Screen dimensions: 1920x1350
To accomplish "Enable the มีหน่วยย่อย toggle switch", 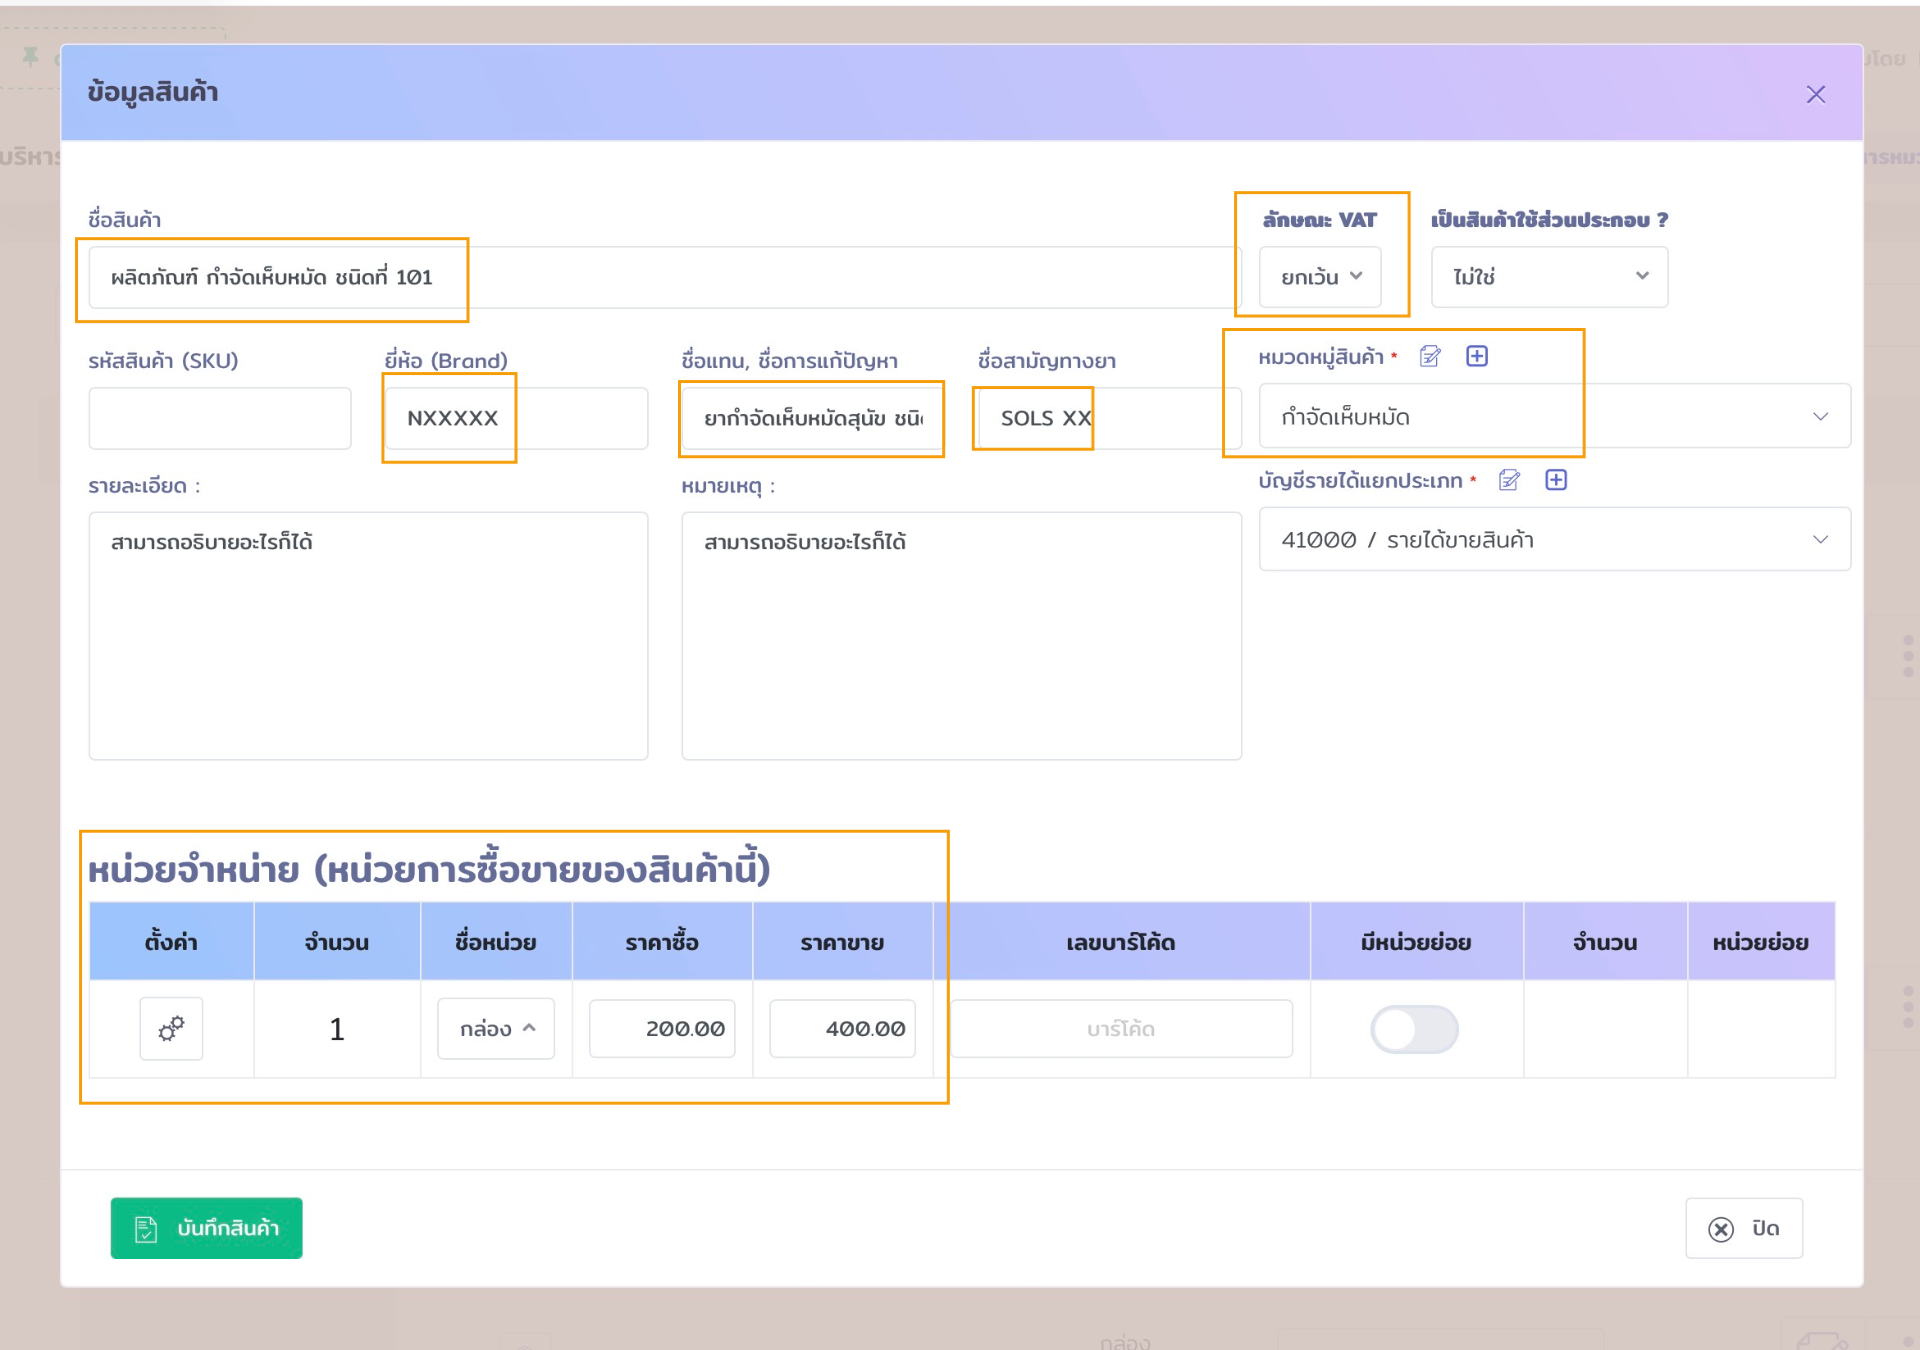I will [x=1414, y=1028].
